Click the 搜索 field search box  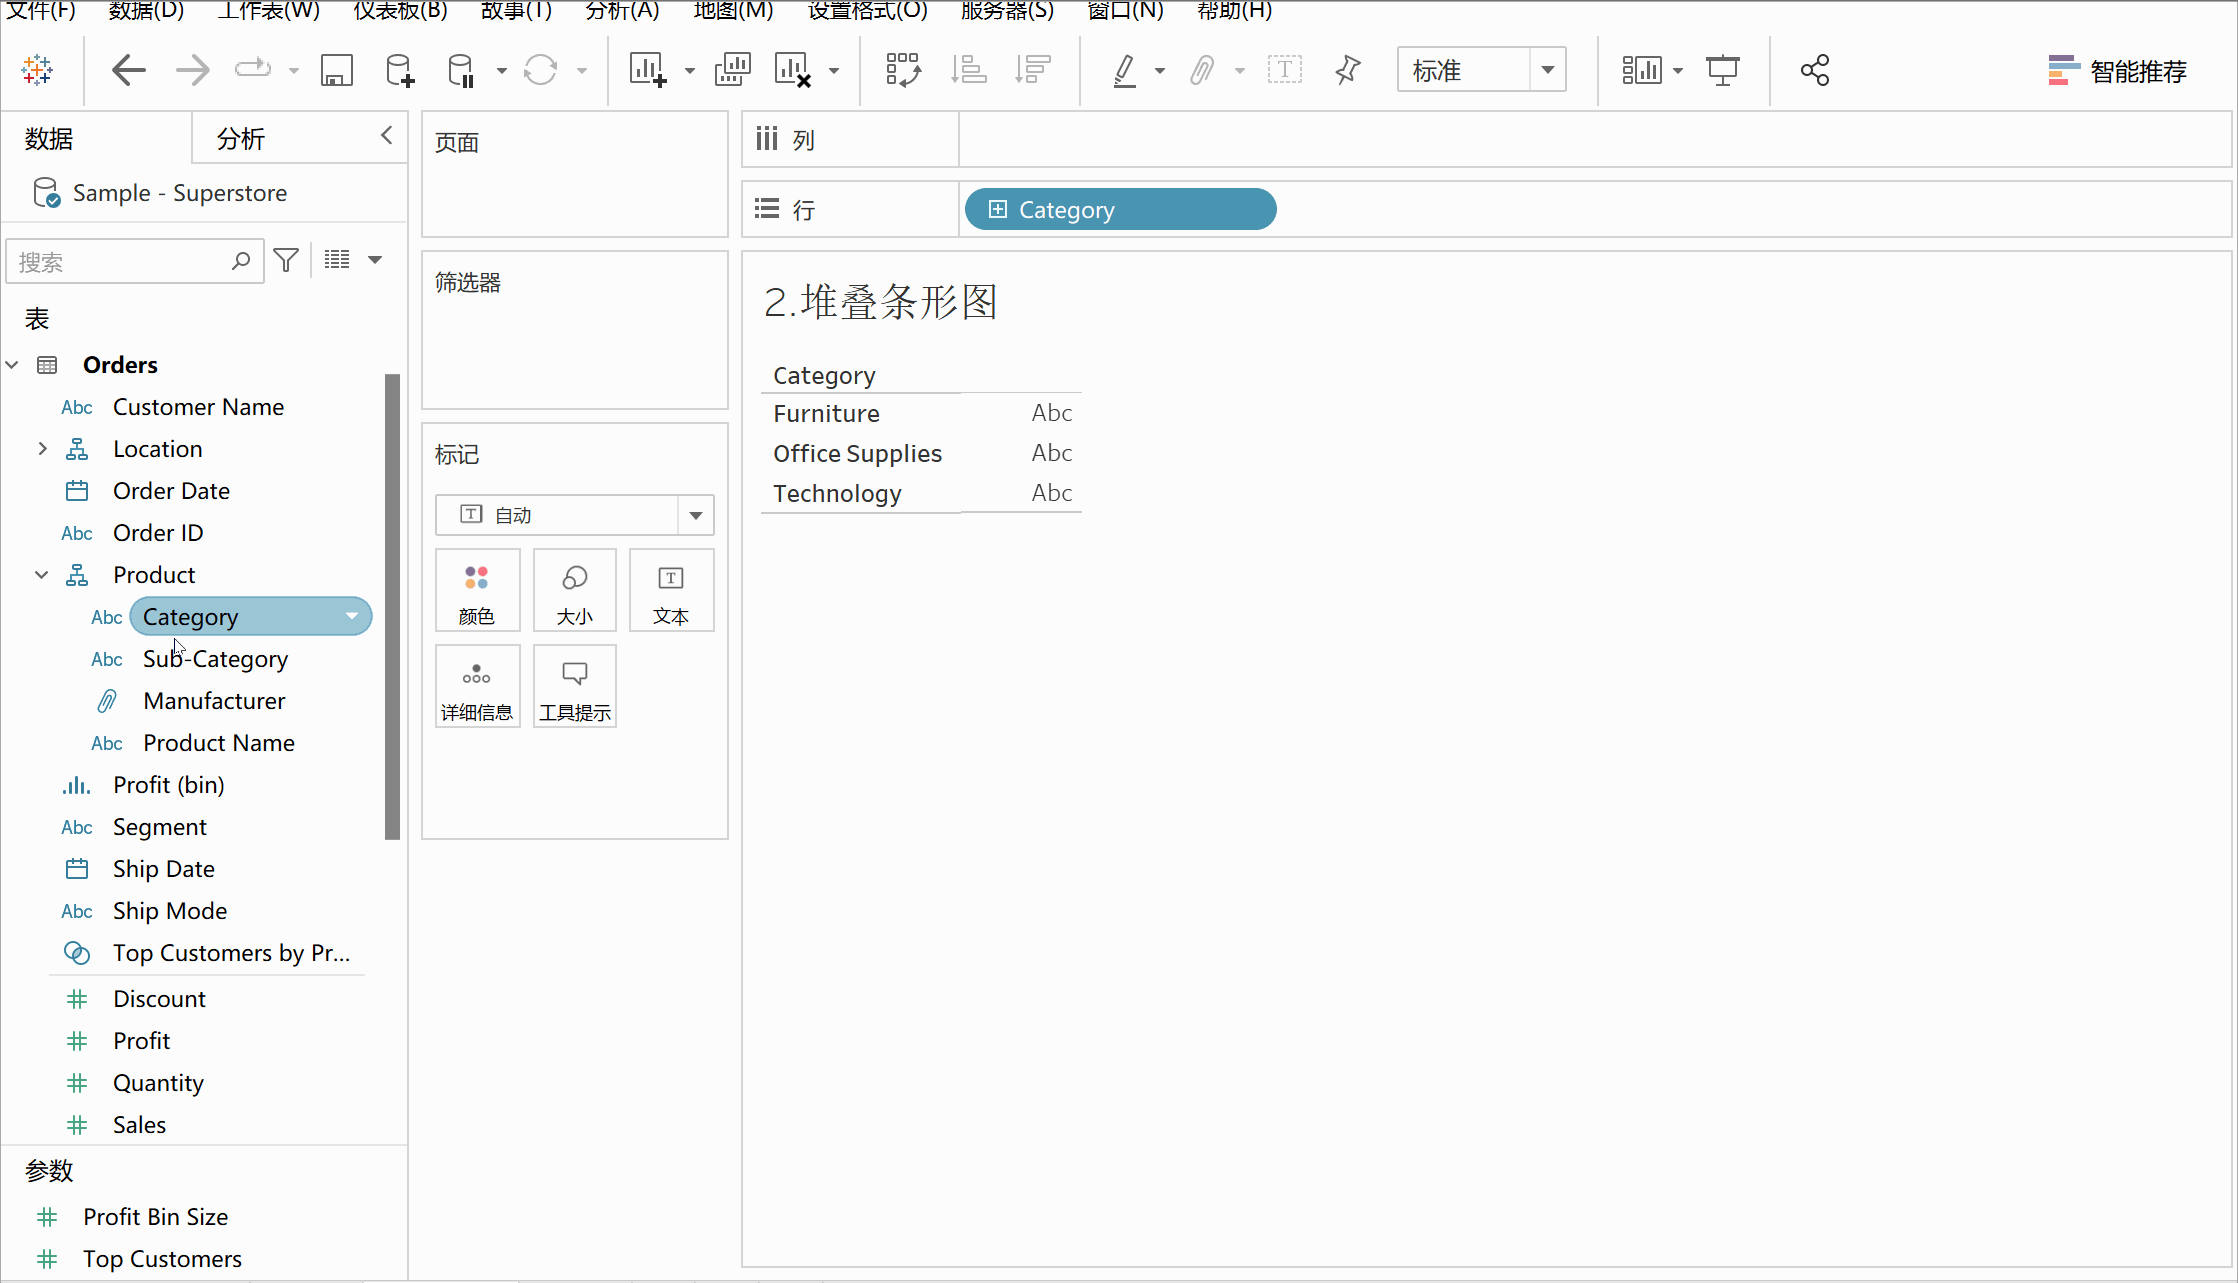(x=120, y=262)
